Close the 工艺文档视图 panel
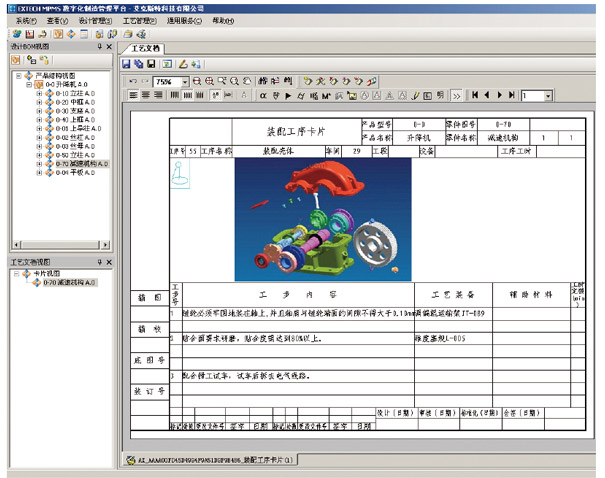 tap(110, 262)
